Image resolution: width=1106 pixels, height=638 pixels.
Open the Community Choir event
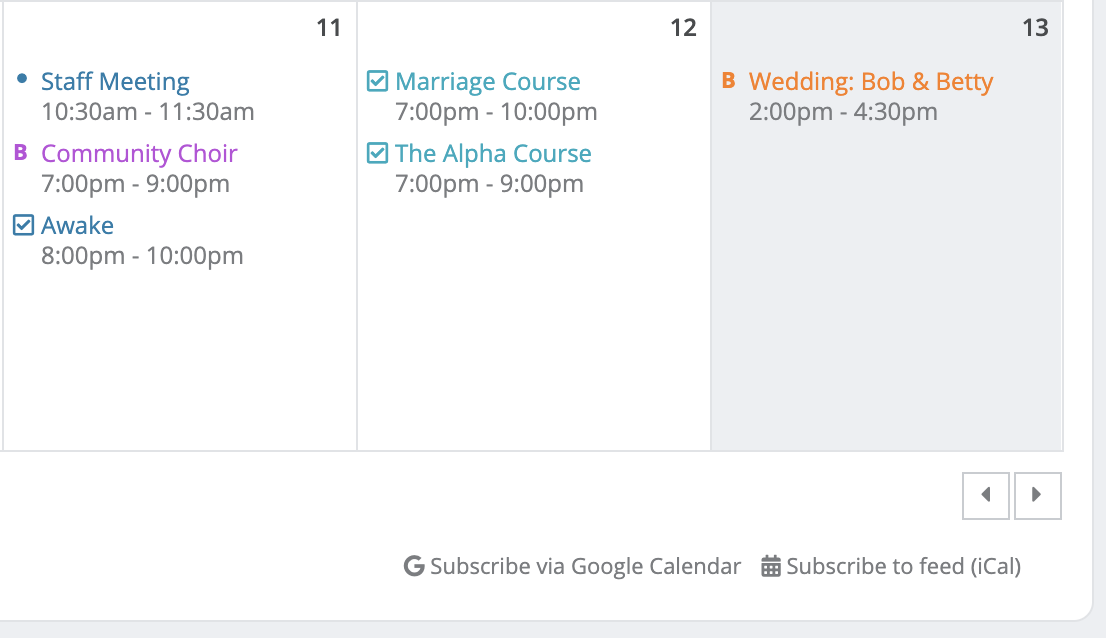[x=139, y=153]
